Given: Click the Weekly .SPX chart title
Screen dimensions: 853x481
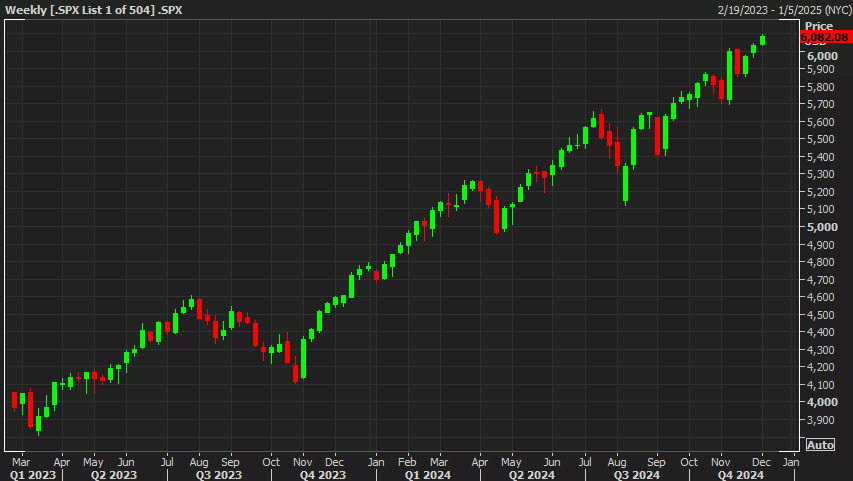Looking at the screenshot, I should pyautogui.click(x=94, y=10).
